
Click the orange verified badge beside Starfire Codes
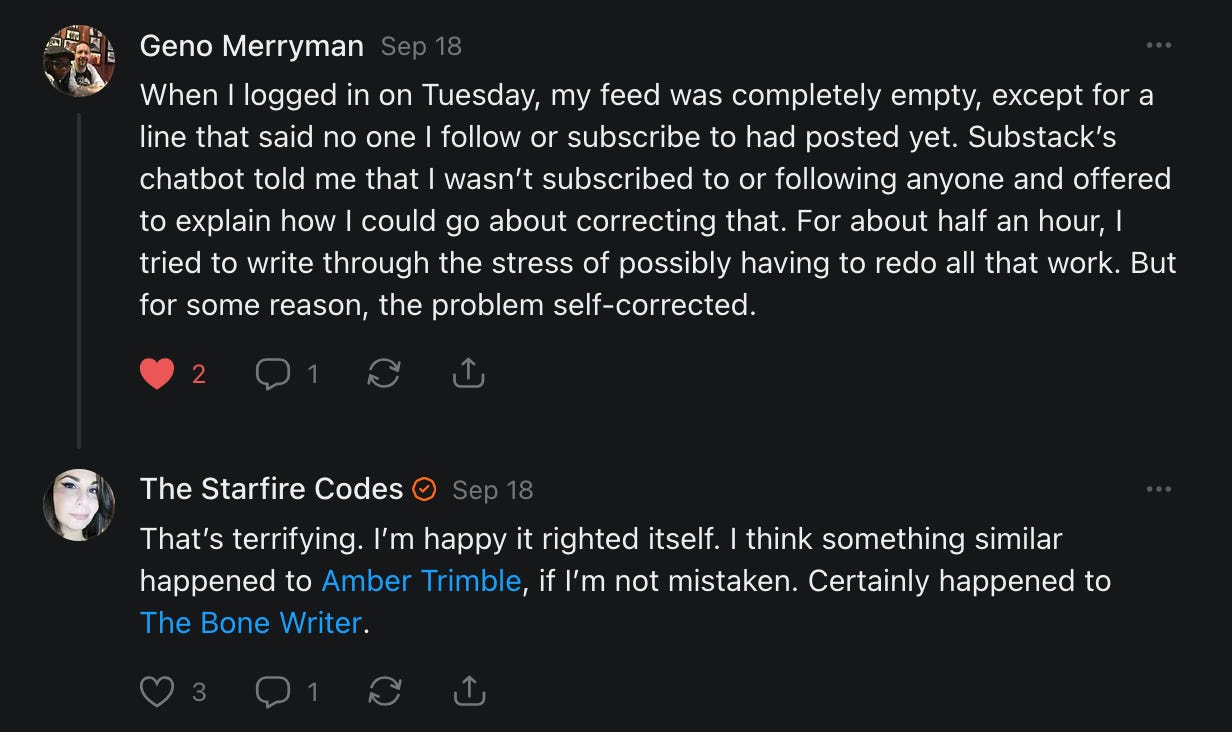click(425, 490)
